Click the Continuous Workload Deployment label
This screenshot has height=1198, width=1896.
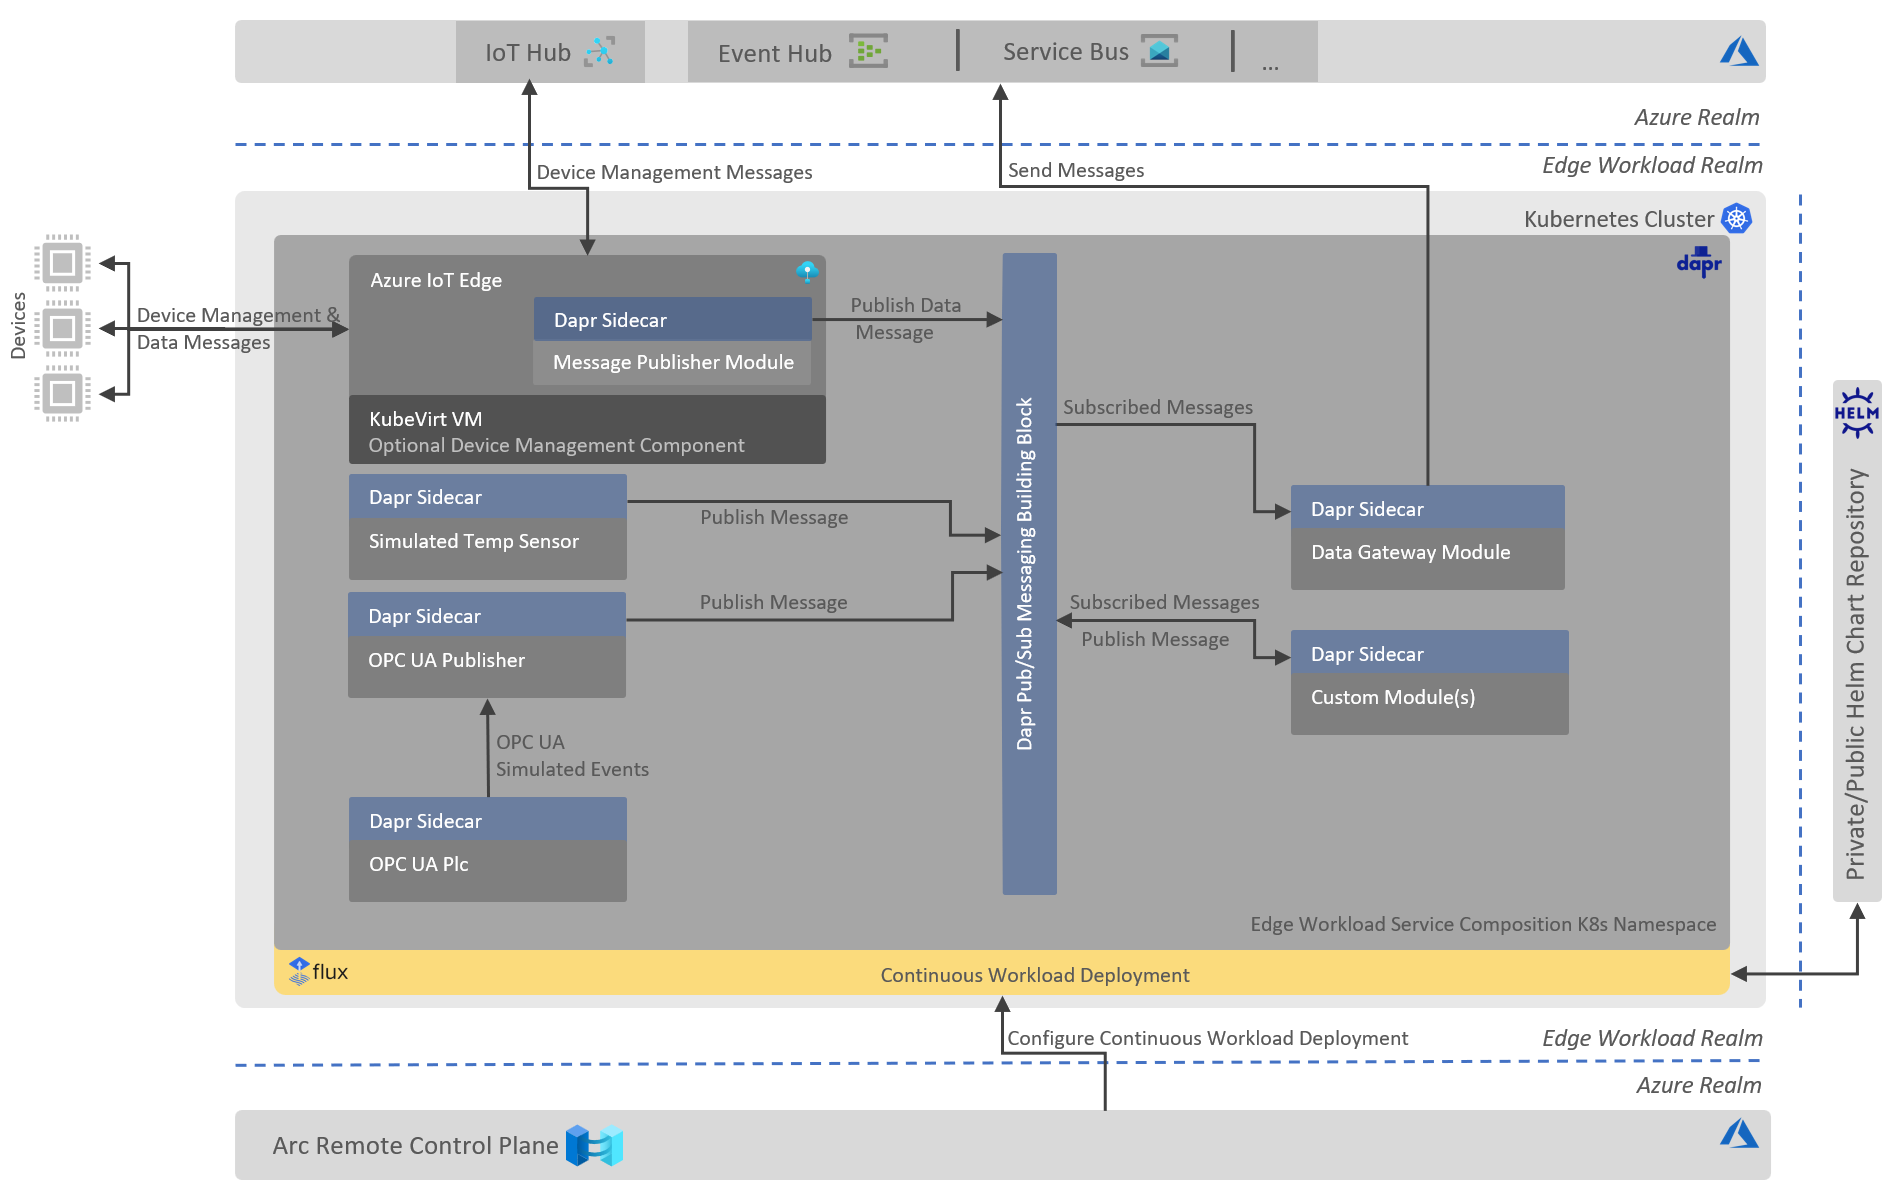pos(1035,975)
